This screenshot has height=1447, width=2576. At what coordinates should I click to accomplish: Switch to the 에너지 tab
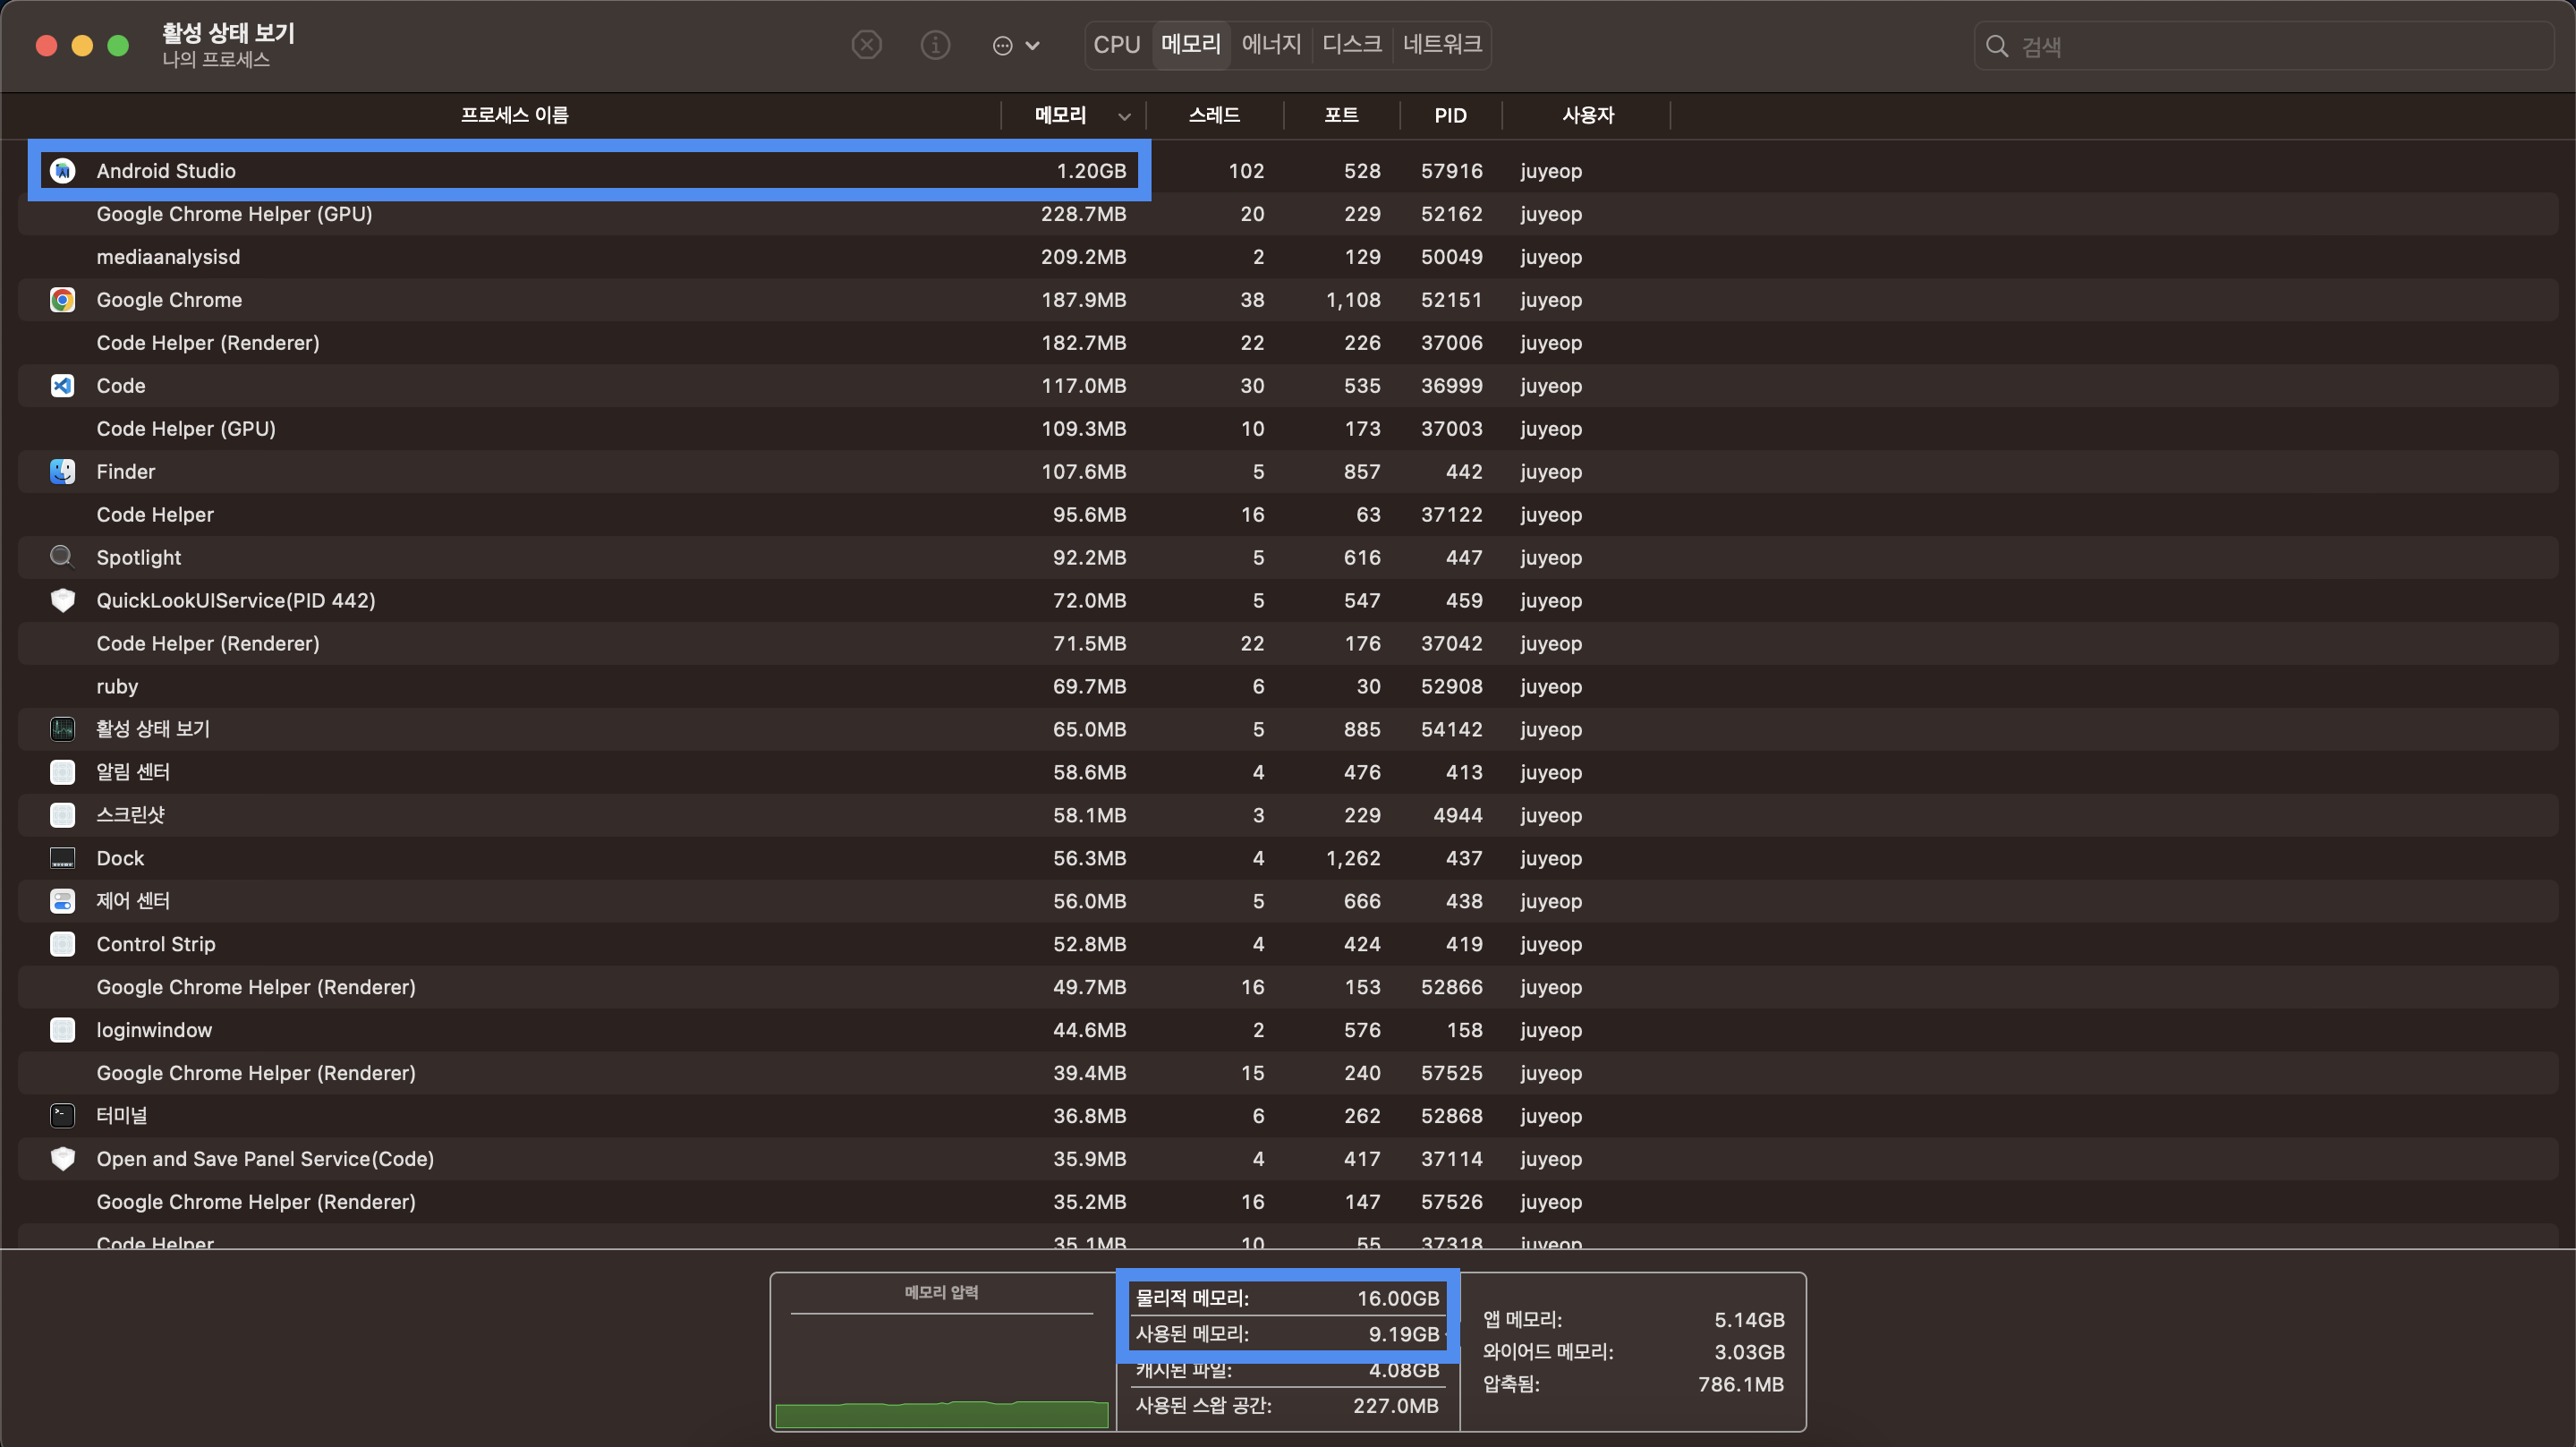[x=1270, y=45]
